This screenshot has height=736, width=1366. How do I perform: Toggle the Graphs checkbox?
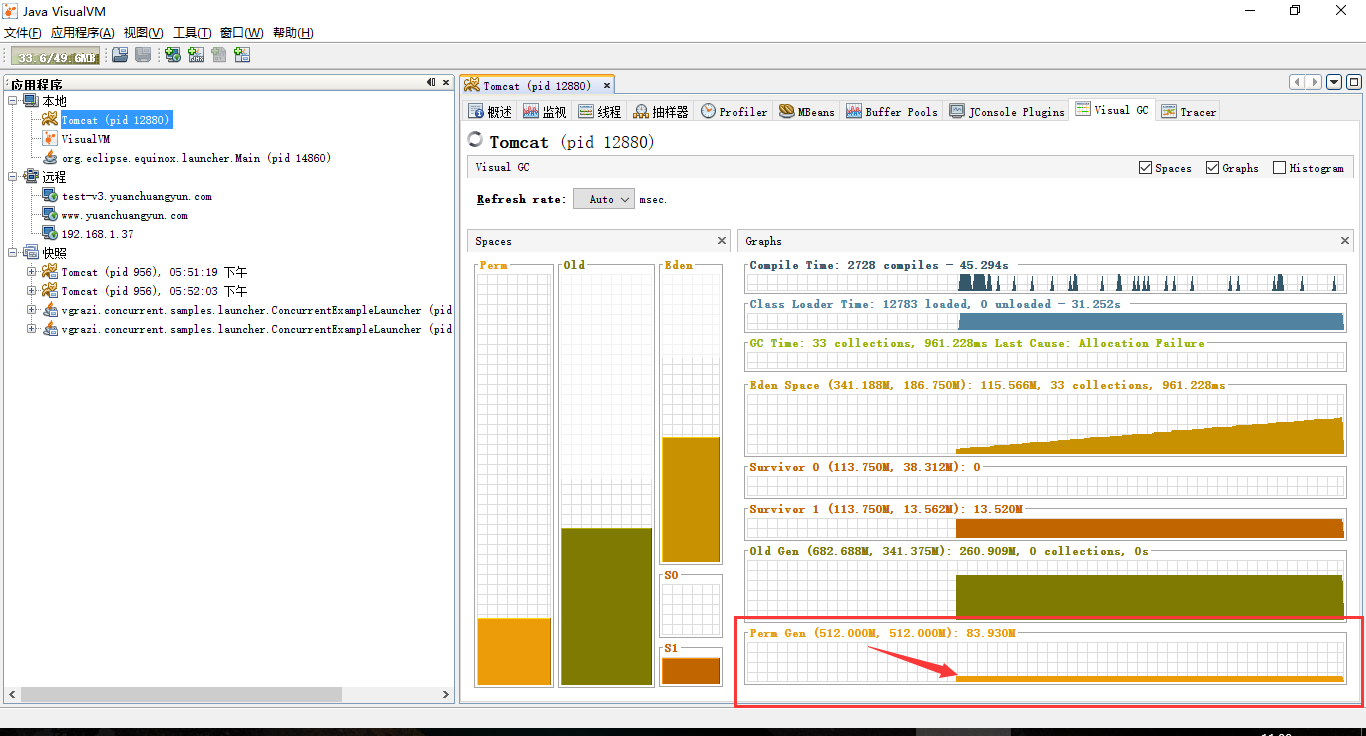[1213, 168]
